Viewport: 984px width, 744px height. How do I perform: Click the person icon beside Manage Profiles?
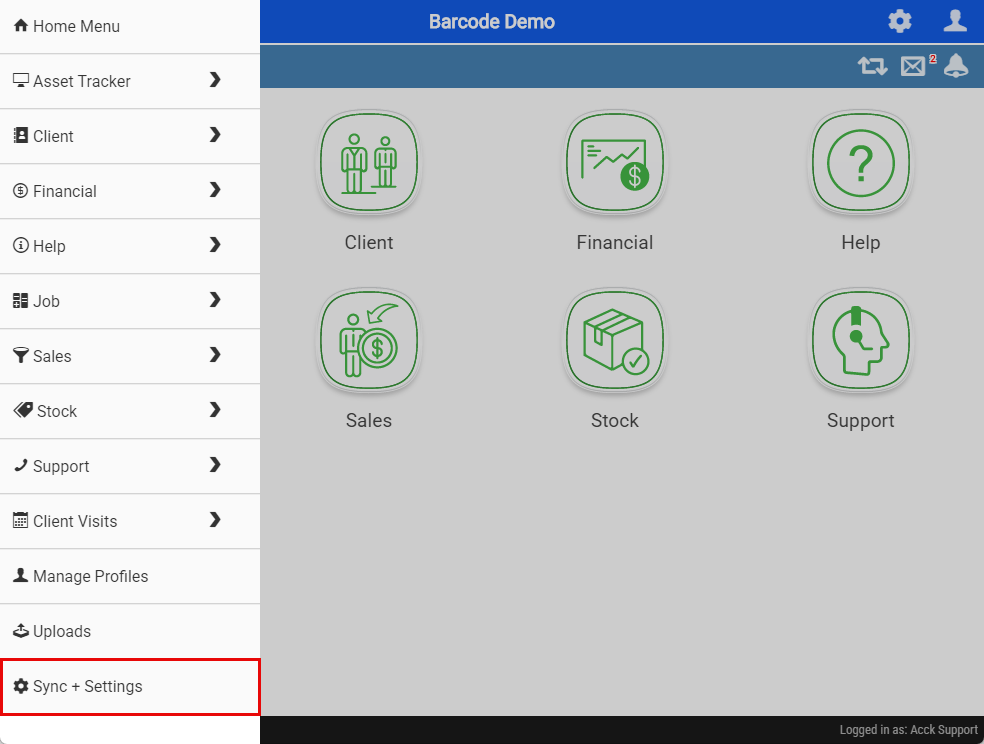(21, 575)
